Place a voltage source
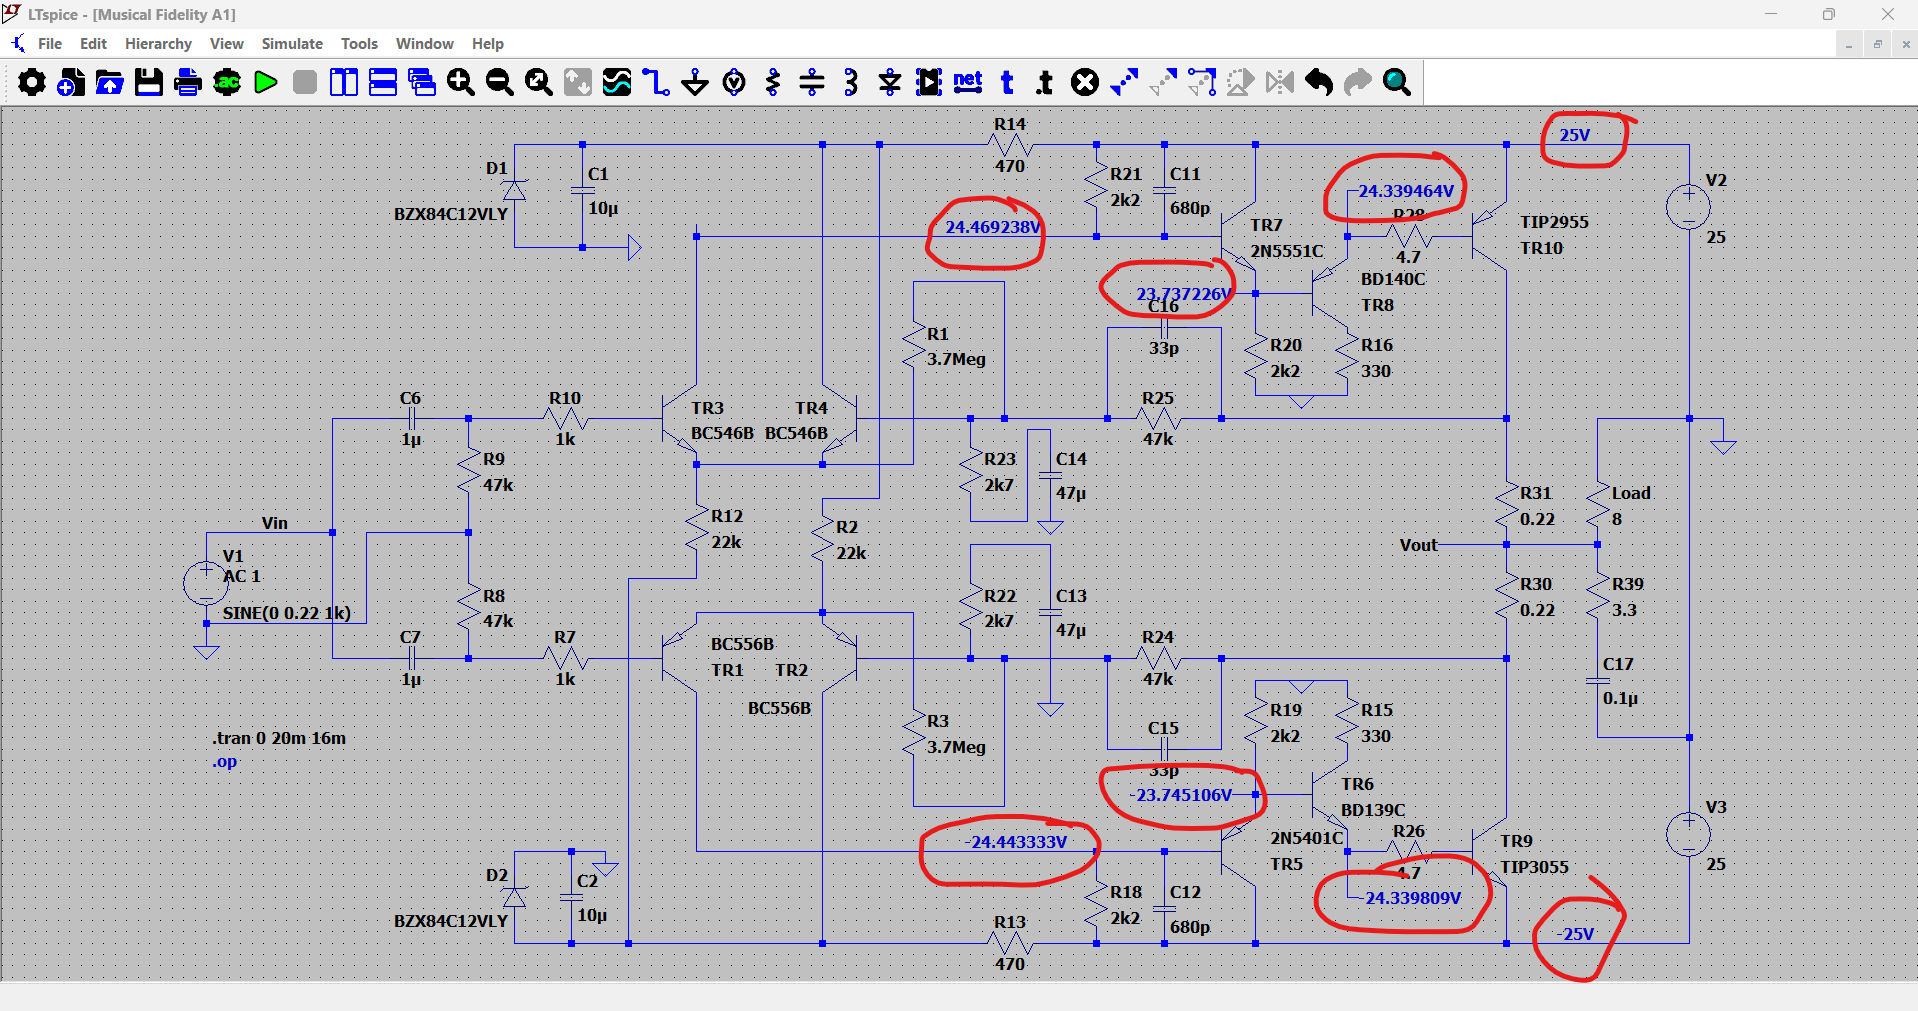 point(734,82)
